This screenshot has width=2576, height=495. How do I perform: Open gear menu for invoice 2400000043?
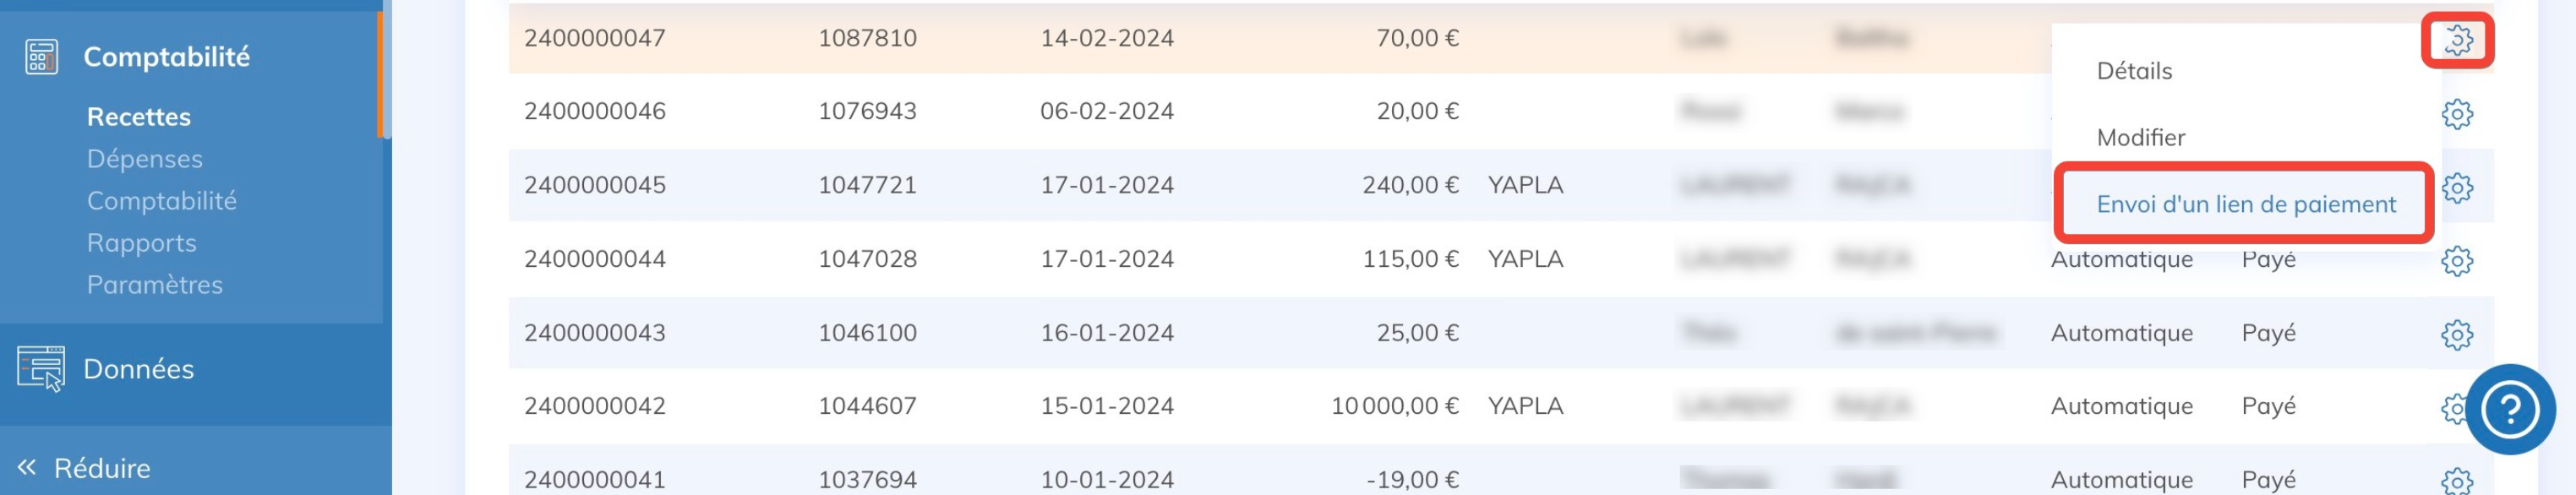click(x=2456, y=334)
